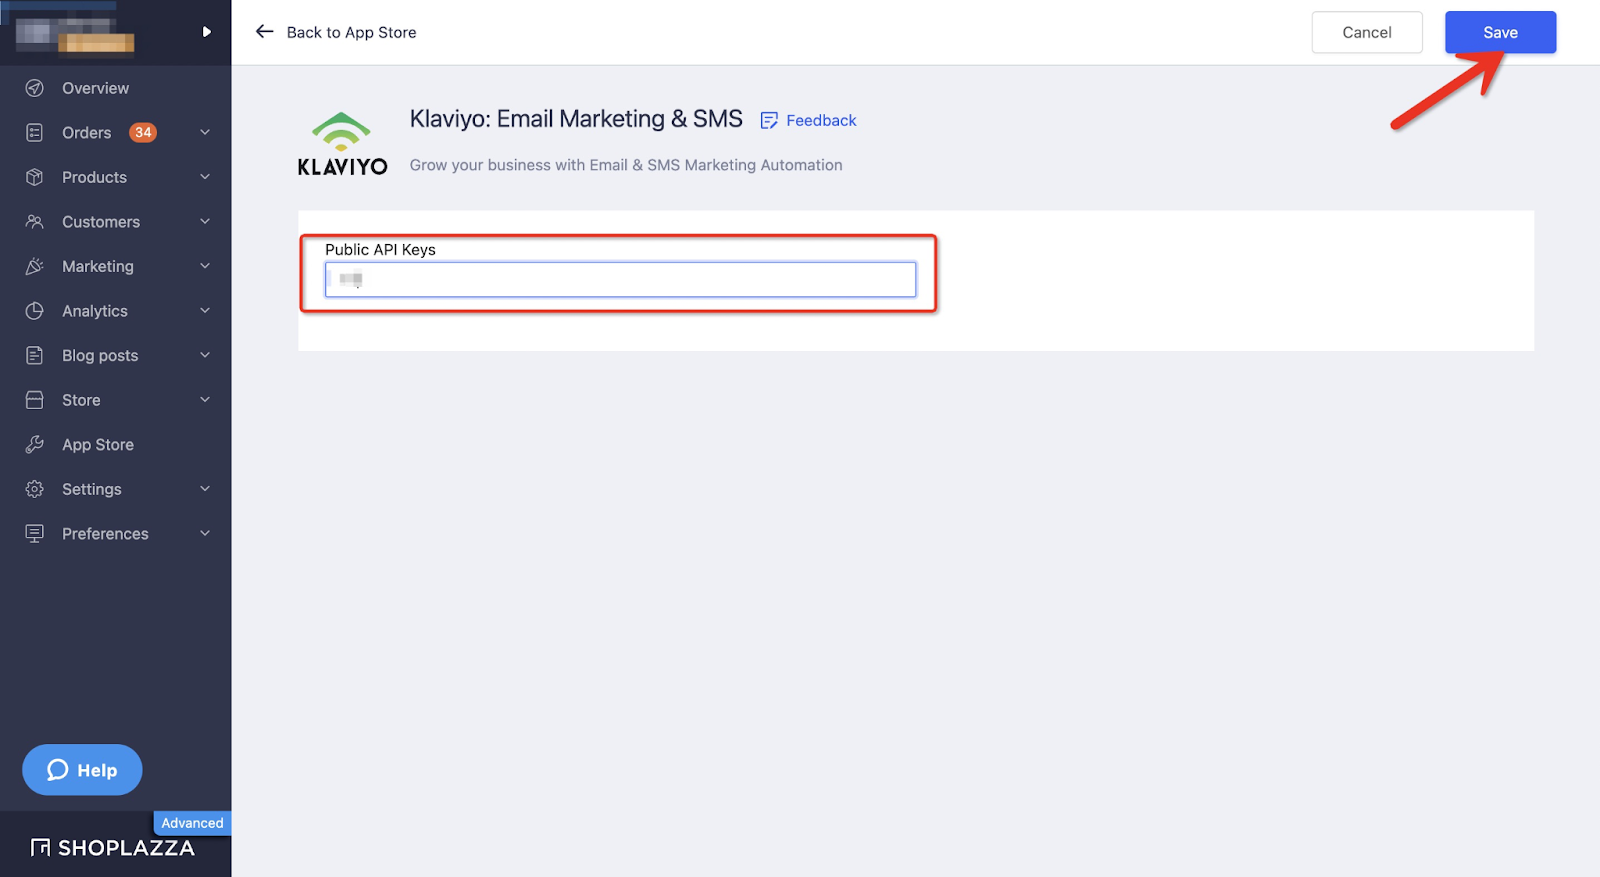
Task: Click the 'Grow your business' description text
Action: [x=626, y=165]
